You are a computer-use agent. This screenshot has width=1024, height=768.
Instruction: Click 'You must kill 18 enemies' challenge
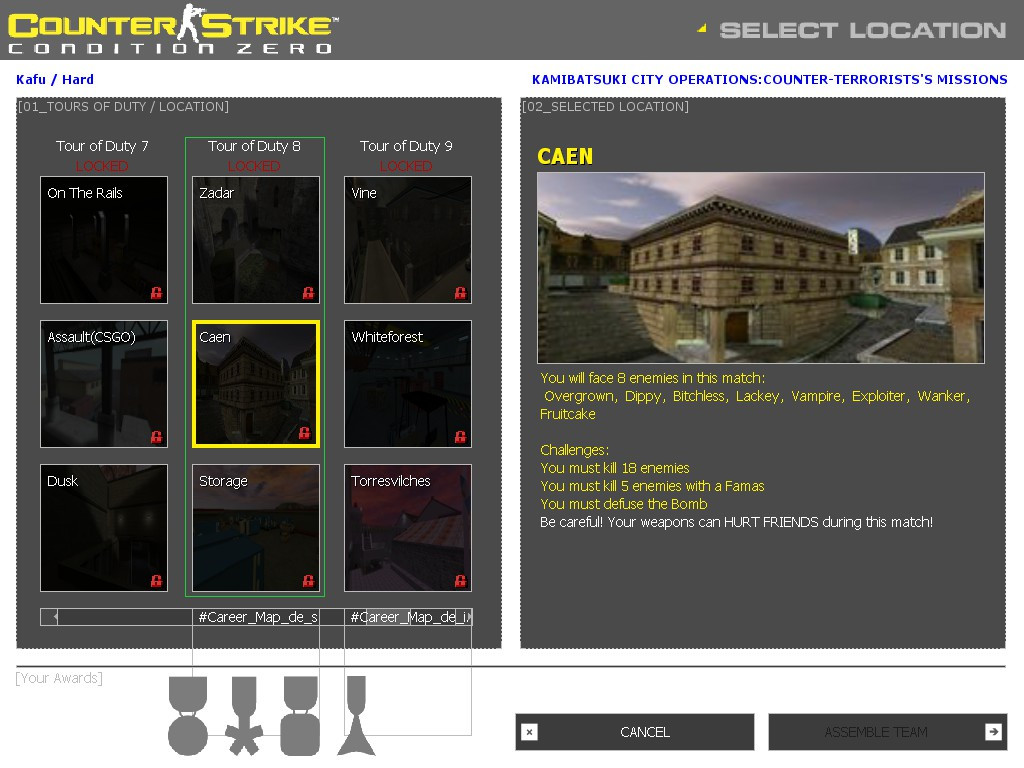point(615,468)
